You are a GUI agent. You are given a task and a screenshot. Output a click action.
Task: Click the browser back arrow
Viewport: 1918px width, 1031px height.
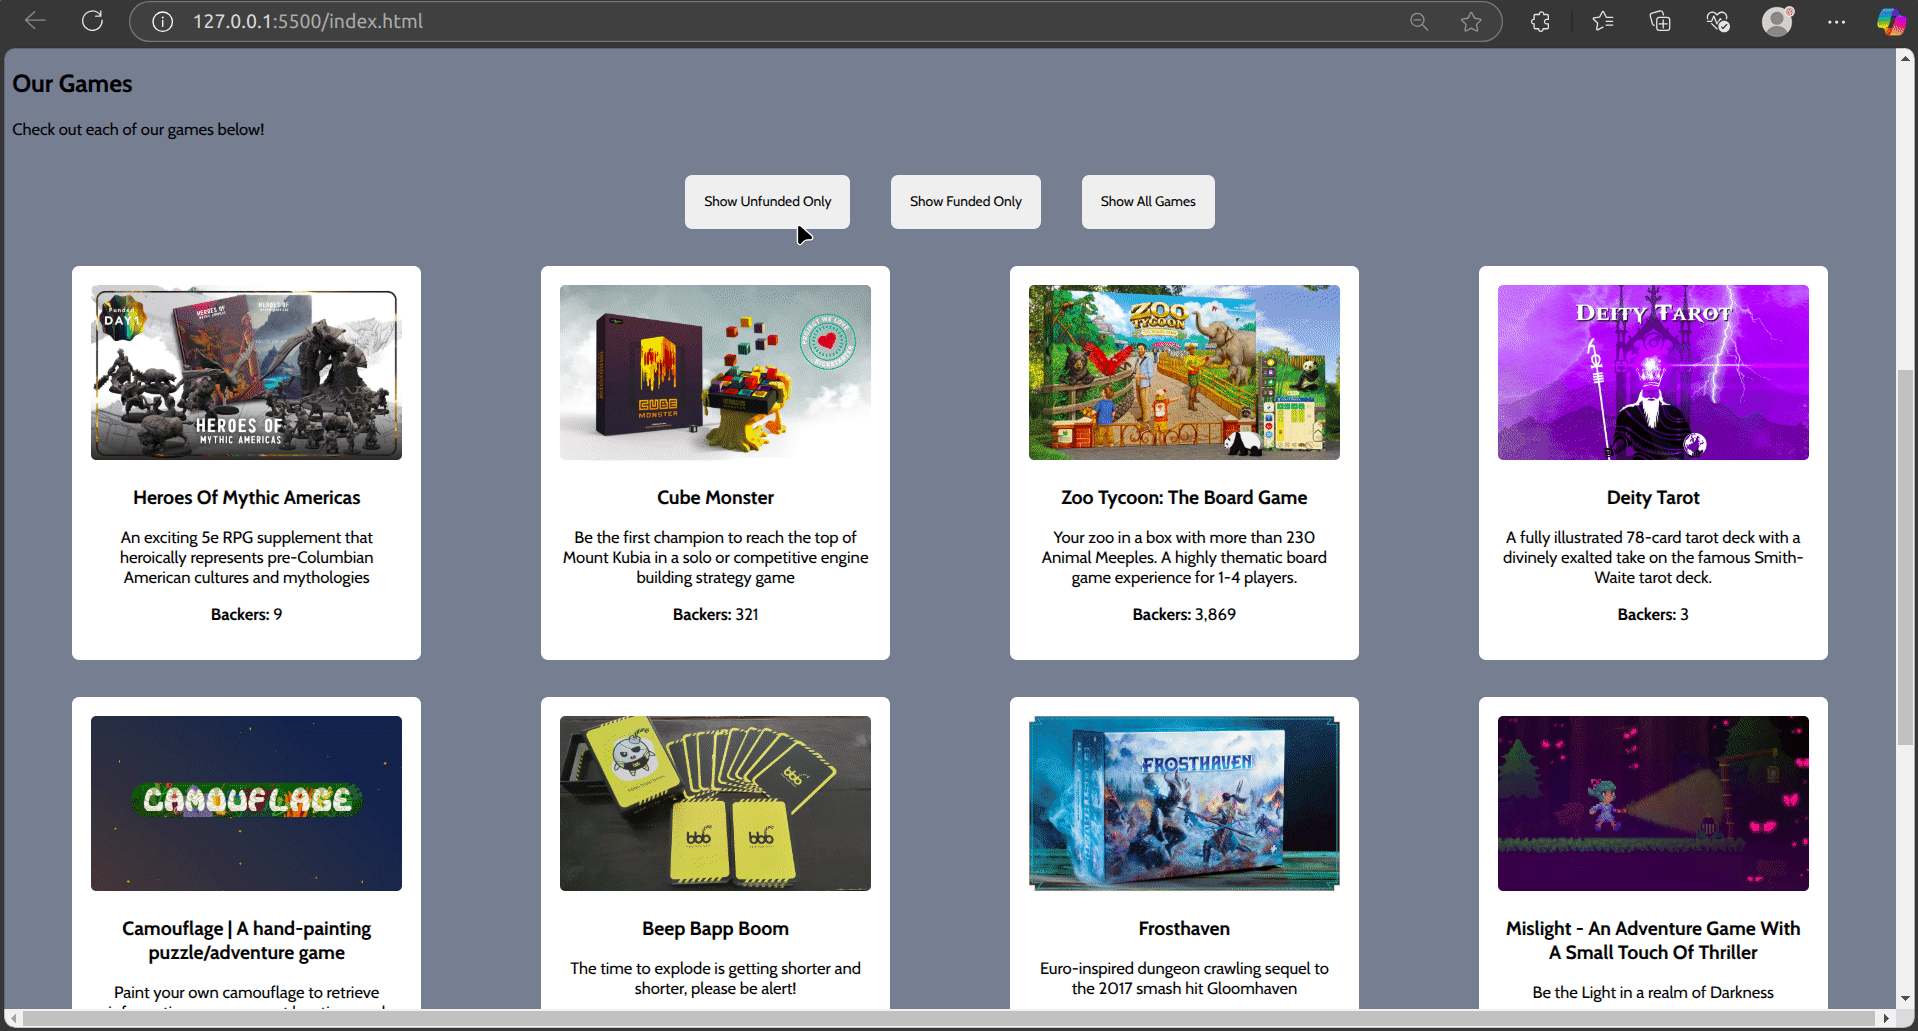tap(35, 21)
